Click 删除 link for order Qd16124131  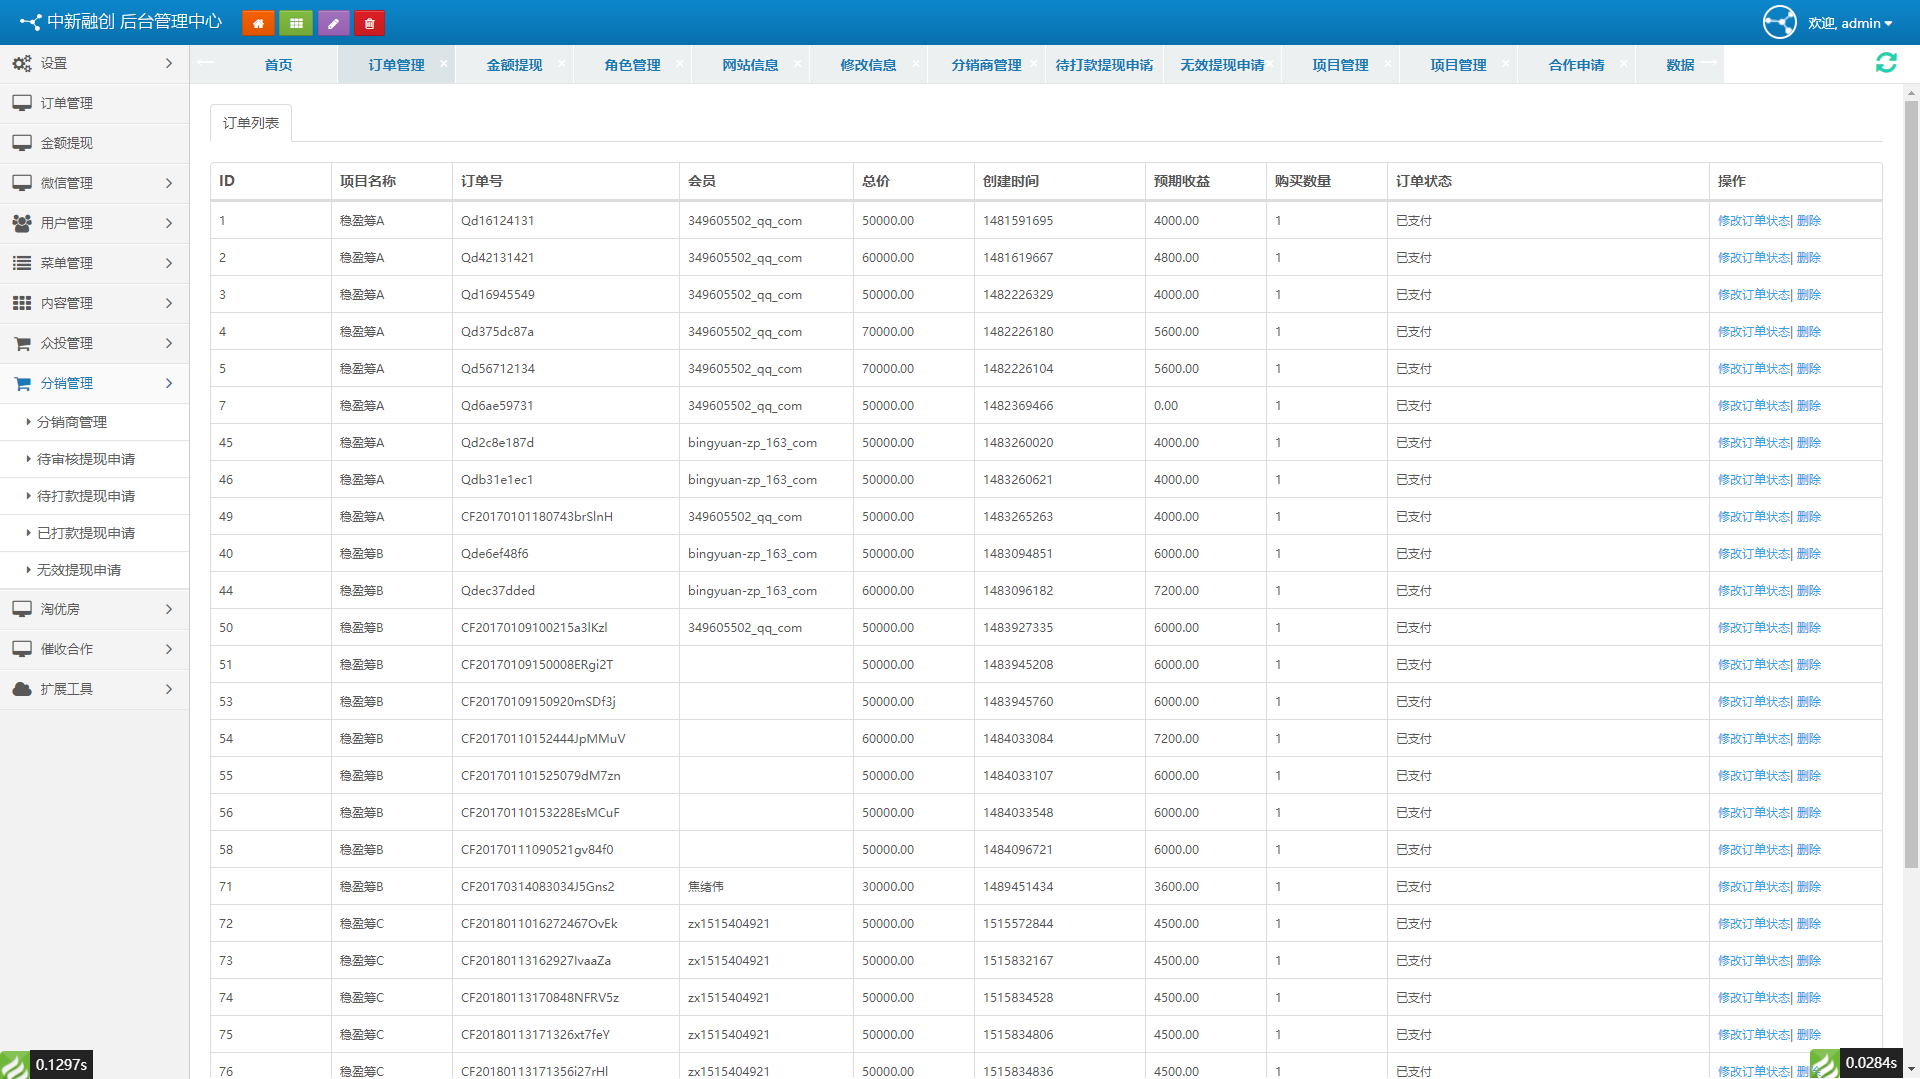pyautogui.click(x=1809, y=221)
